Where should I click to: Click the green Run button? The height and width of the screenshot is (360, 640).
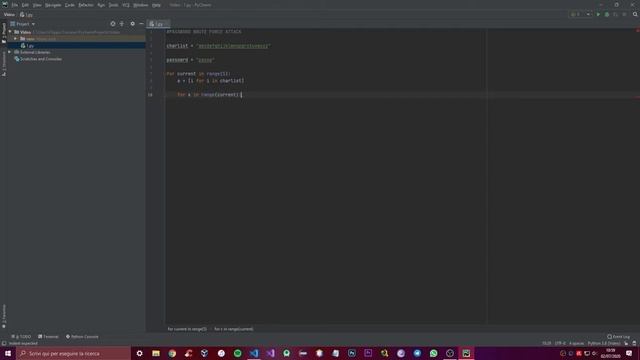point(598,14)
